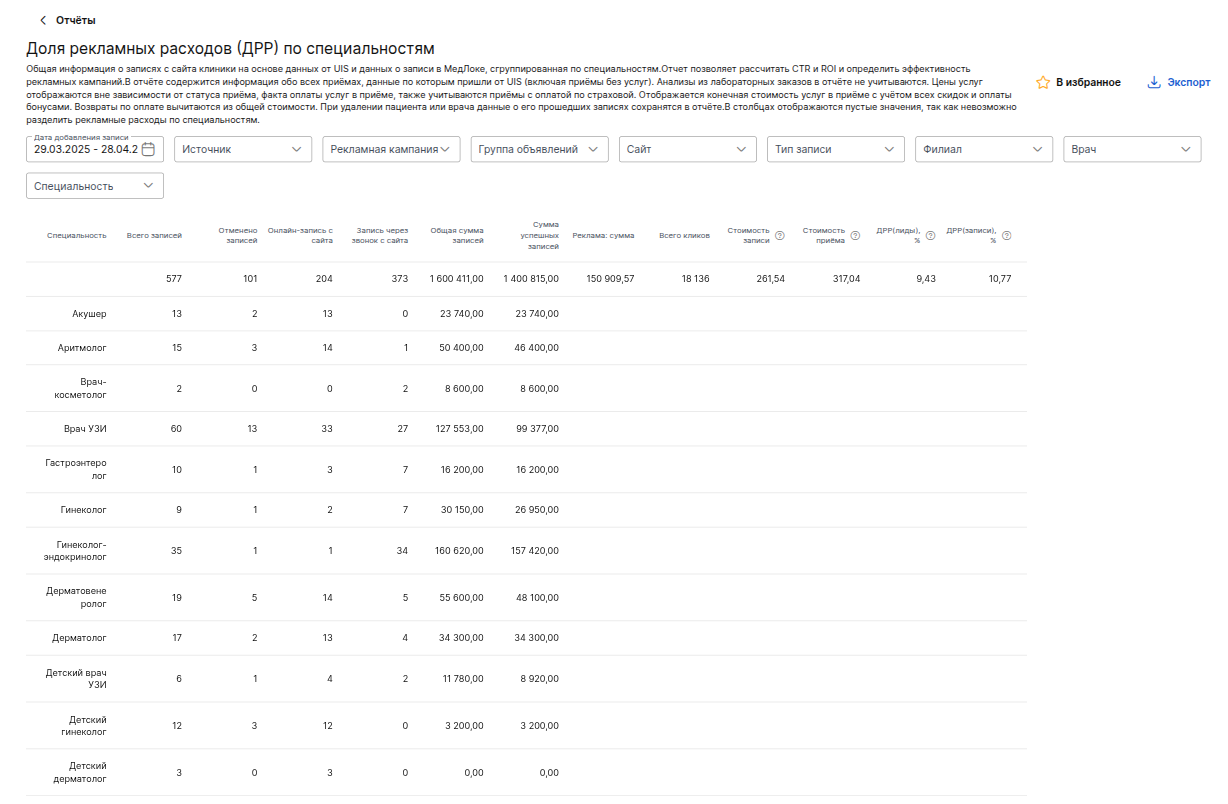Select the Детский врач УЗИ row label
This screenshot has width=1228, height=804.
76,679
